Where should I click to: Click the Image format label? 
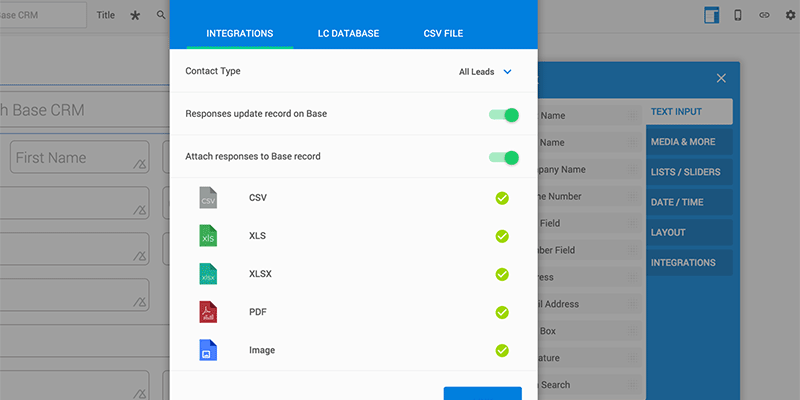coord(262,351)
